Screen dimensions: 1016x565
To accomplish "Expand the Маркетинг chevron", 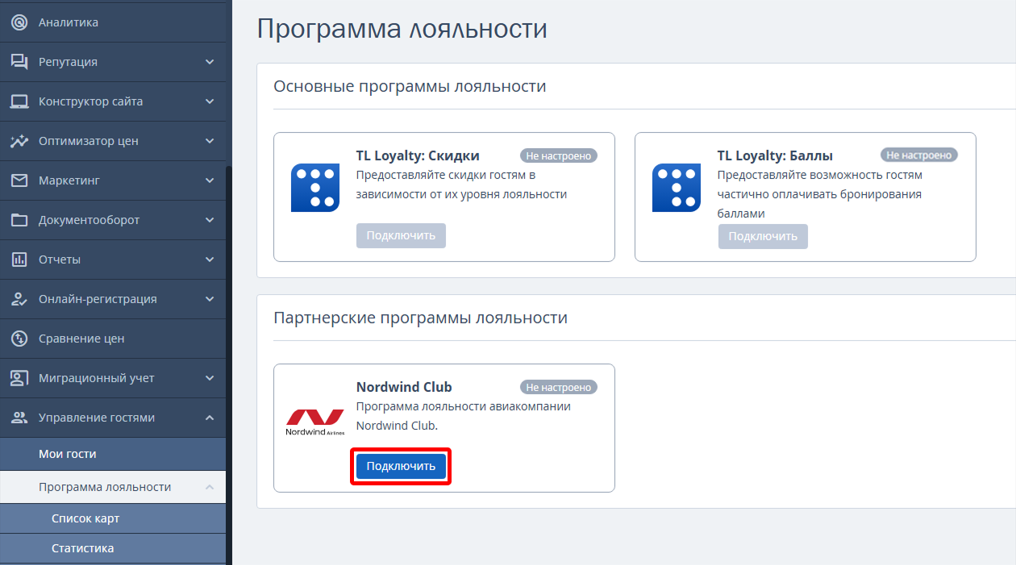I will point(209,181).
